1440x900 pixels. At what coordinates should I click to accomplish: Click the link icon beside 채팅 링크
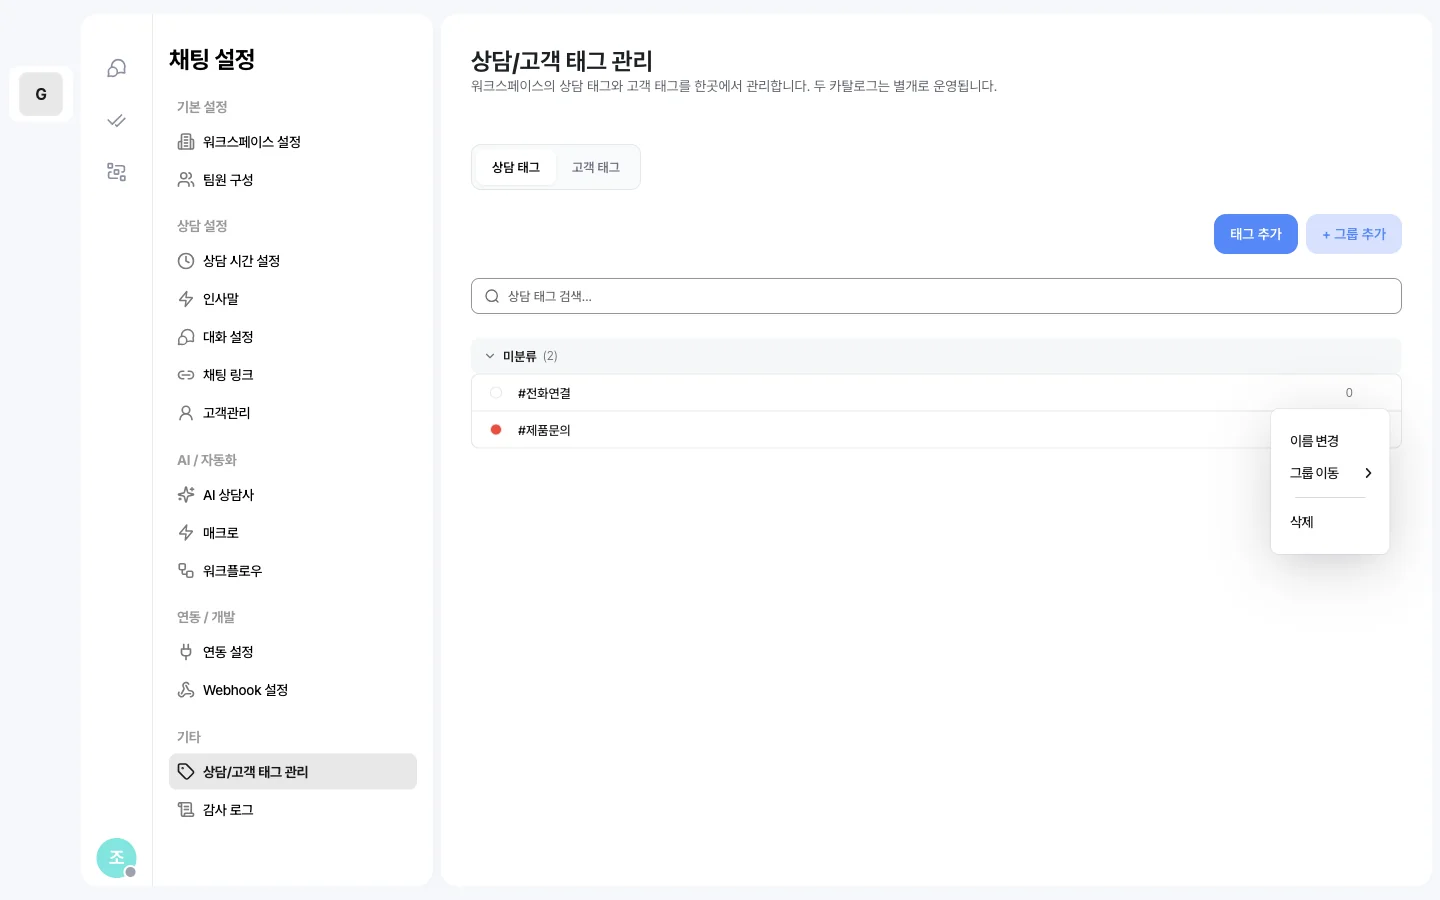coord(186,375)
